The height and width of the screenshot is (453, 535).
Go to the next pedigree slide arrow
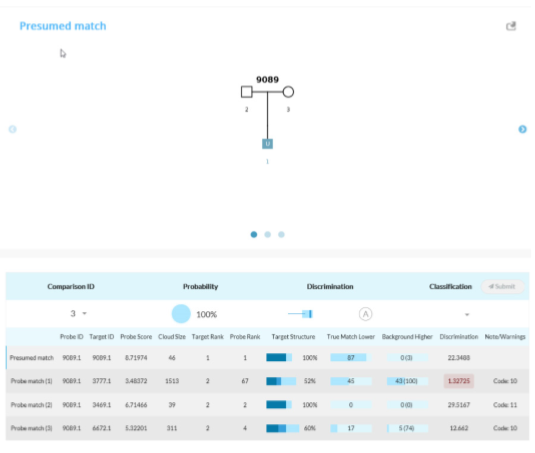point(522,129)
